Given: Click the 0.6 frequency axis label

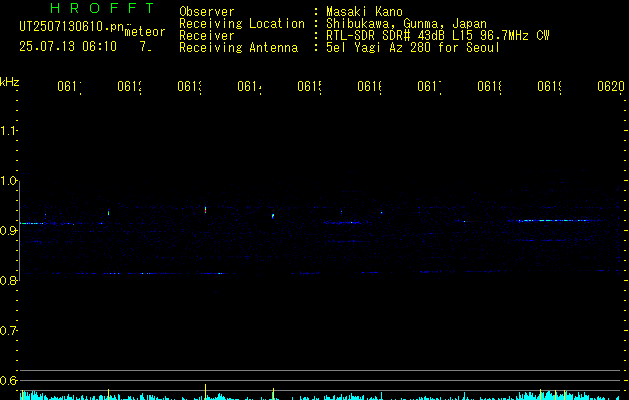Looking at the screenshot, I should pos(9,380).
